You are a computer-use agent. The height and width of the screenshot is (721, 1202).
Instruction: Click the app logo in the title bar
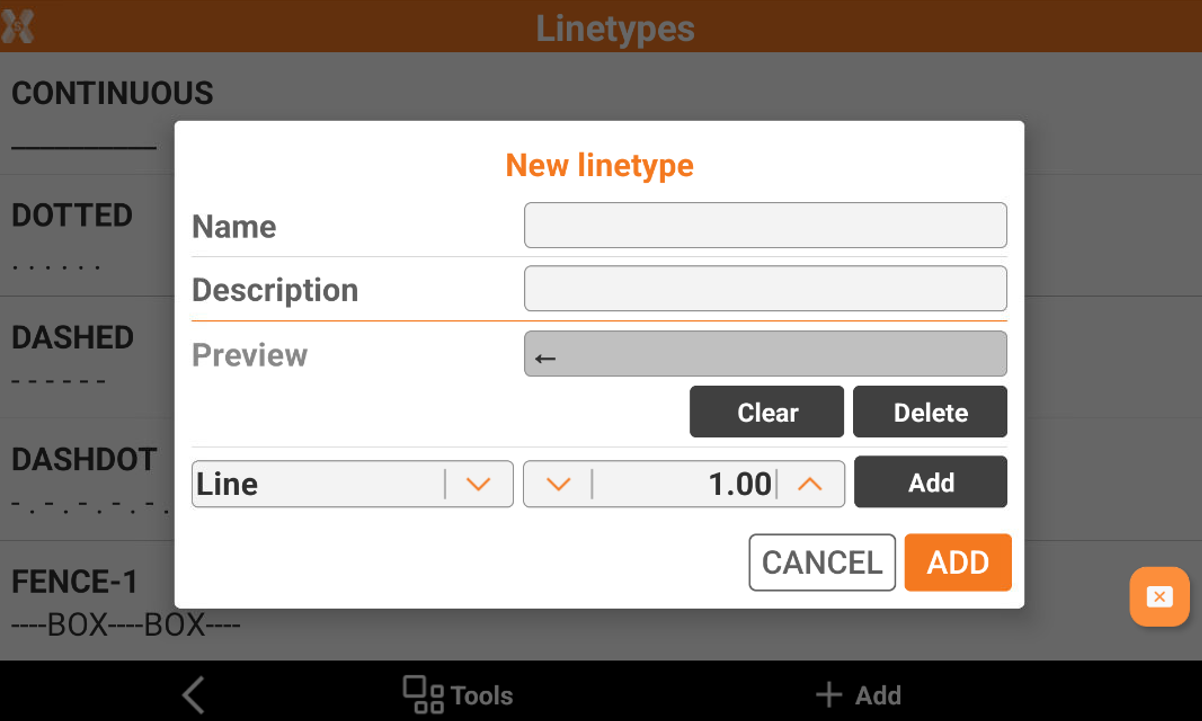[x=19, y=26]
